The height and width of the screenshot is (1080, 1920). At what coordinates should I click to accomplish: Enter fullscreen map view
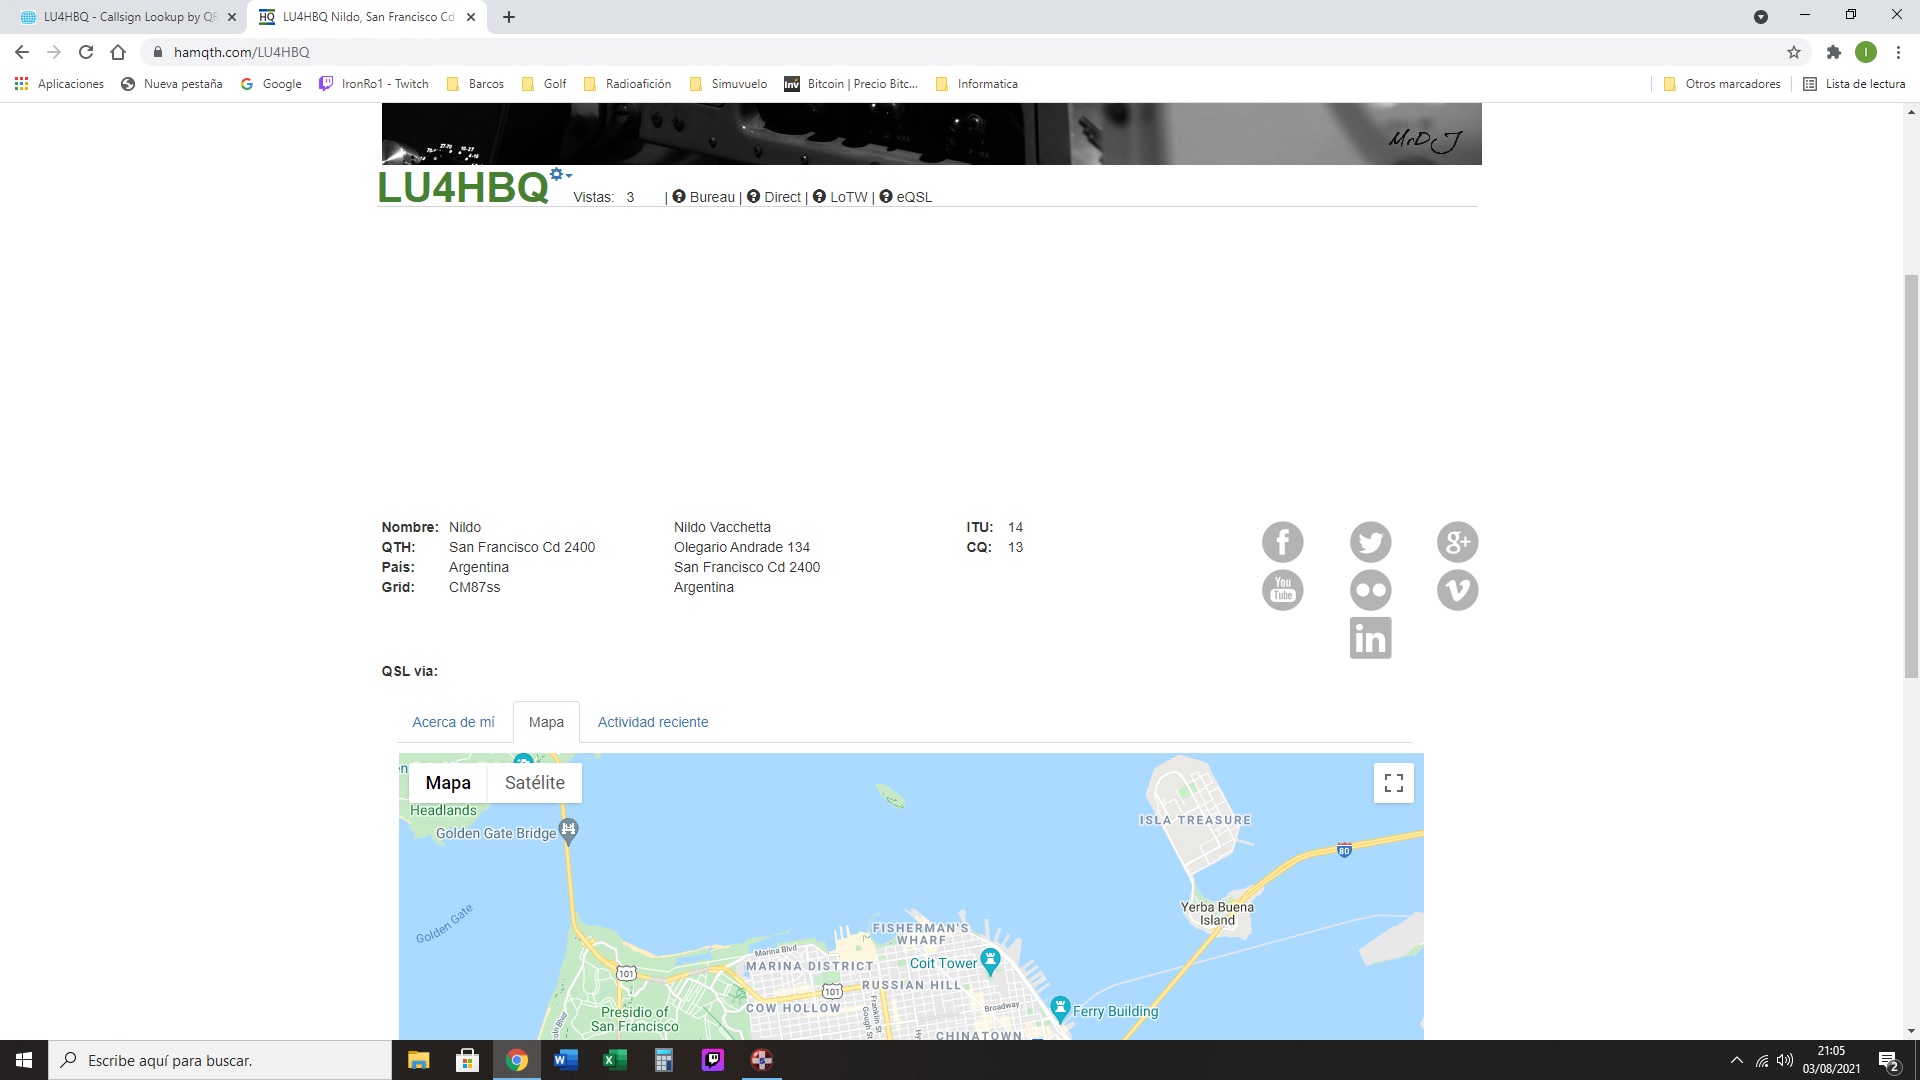pos(1393,783)
